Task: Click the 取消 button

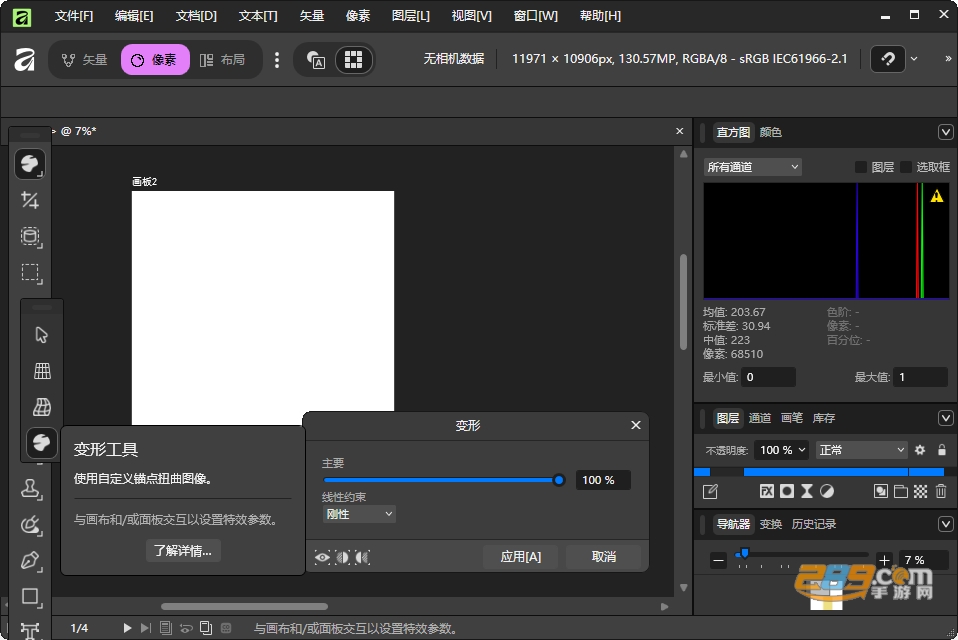Action: [604, 557]
